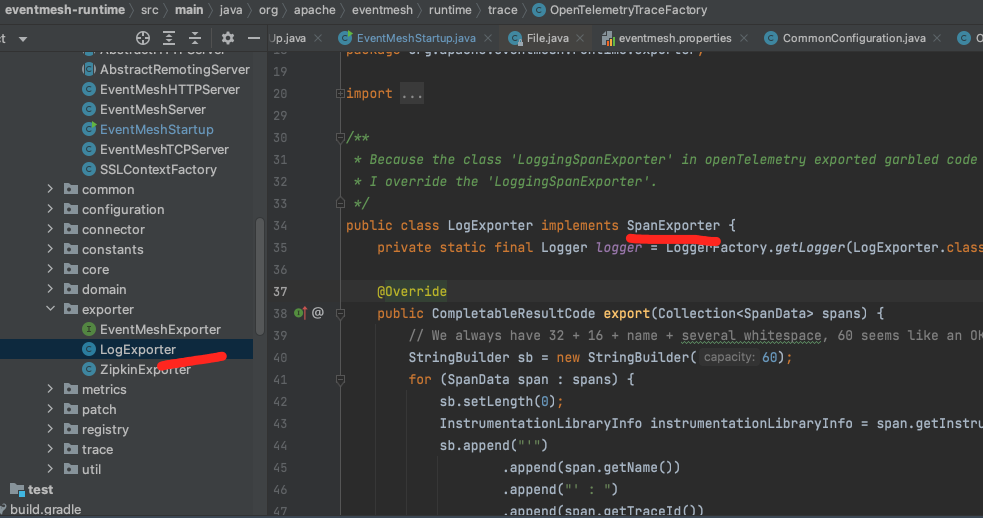The width and height of the screenshot is (983, 518).
Task: Click SpanExporter in the class declaration
Action: pos(673,225)
